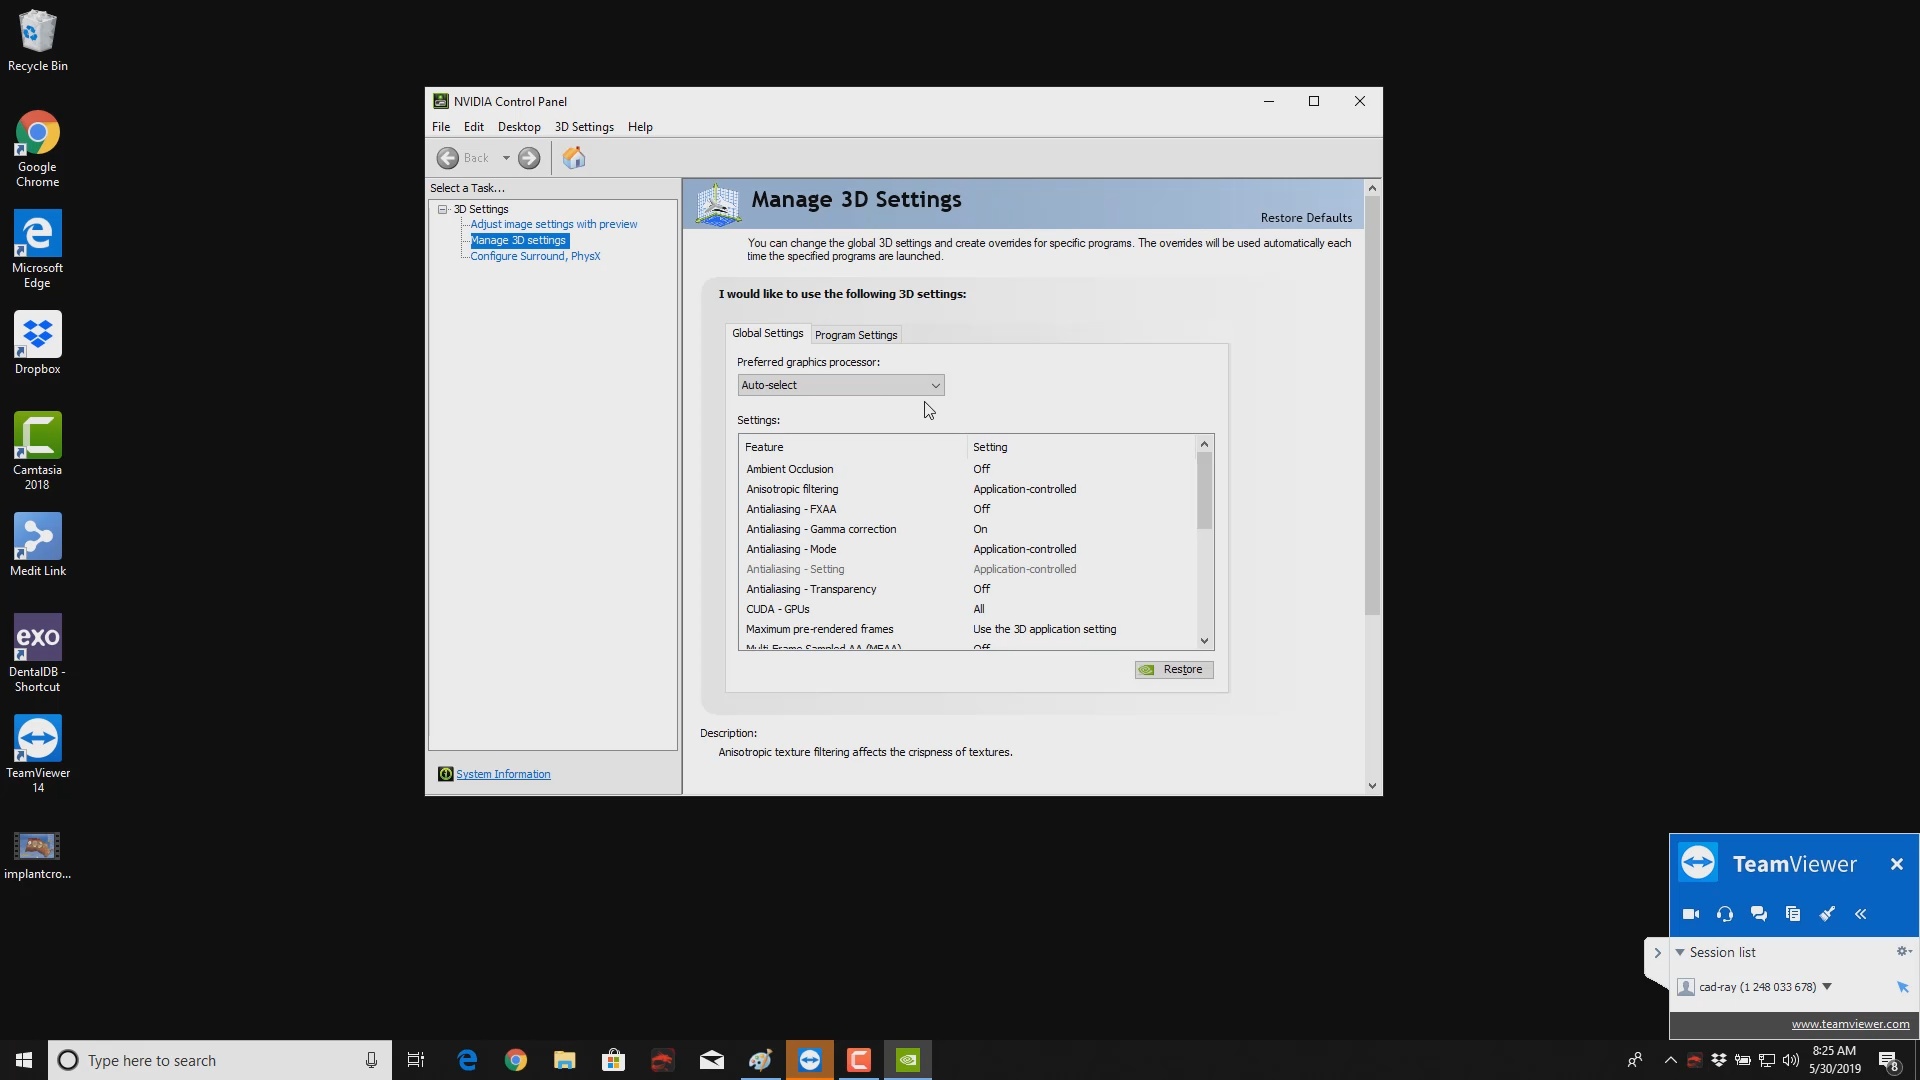1920x1080 pixels.
Task: Open TeamViewer file box icon
Action: (1793, 914)
